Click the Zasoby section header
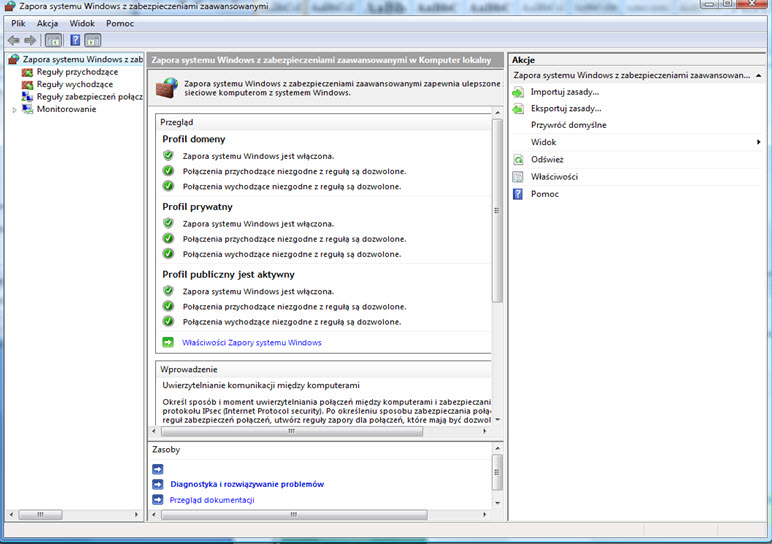 pyautogui.click(x=166, y=449)
